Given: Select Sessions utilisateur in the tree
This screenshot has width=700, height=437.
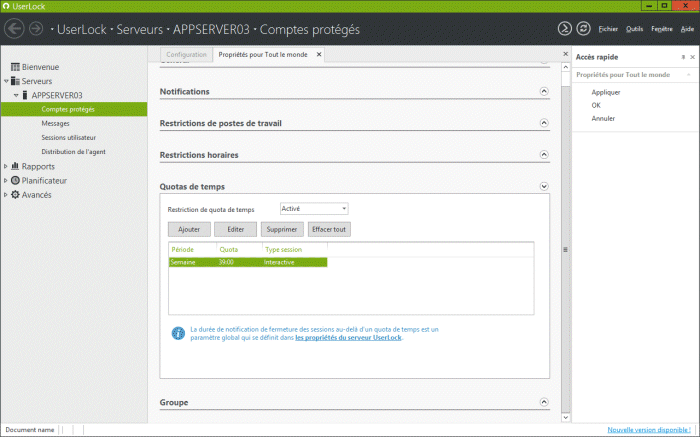Looking at the screenshot, I should 69,137.
